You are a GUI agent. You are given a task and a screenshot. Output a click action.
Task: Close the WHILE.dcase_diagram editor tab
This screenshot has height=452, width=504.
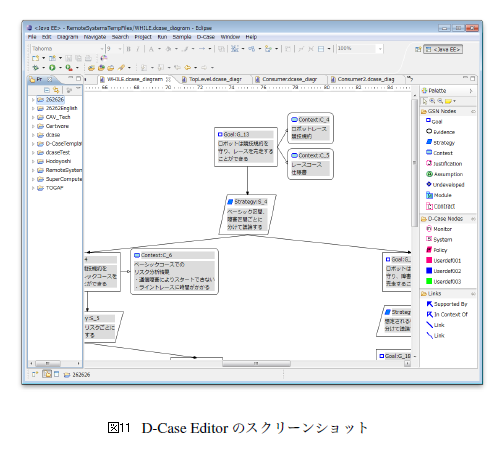point(168,79)
